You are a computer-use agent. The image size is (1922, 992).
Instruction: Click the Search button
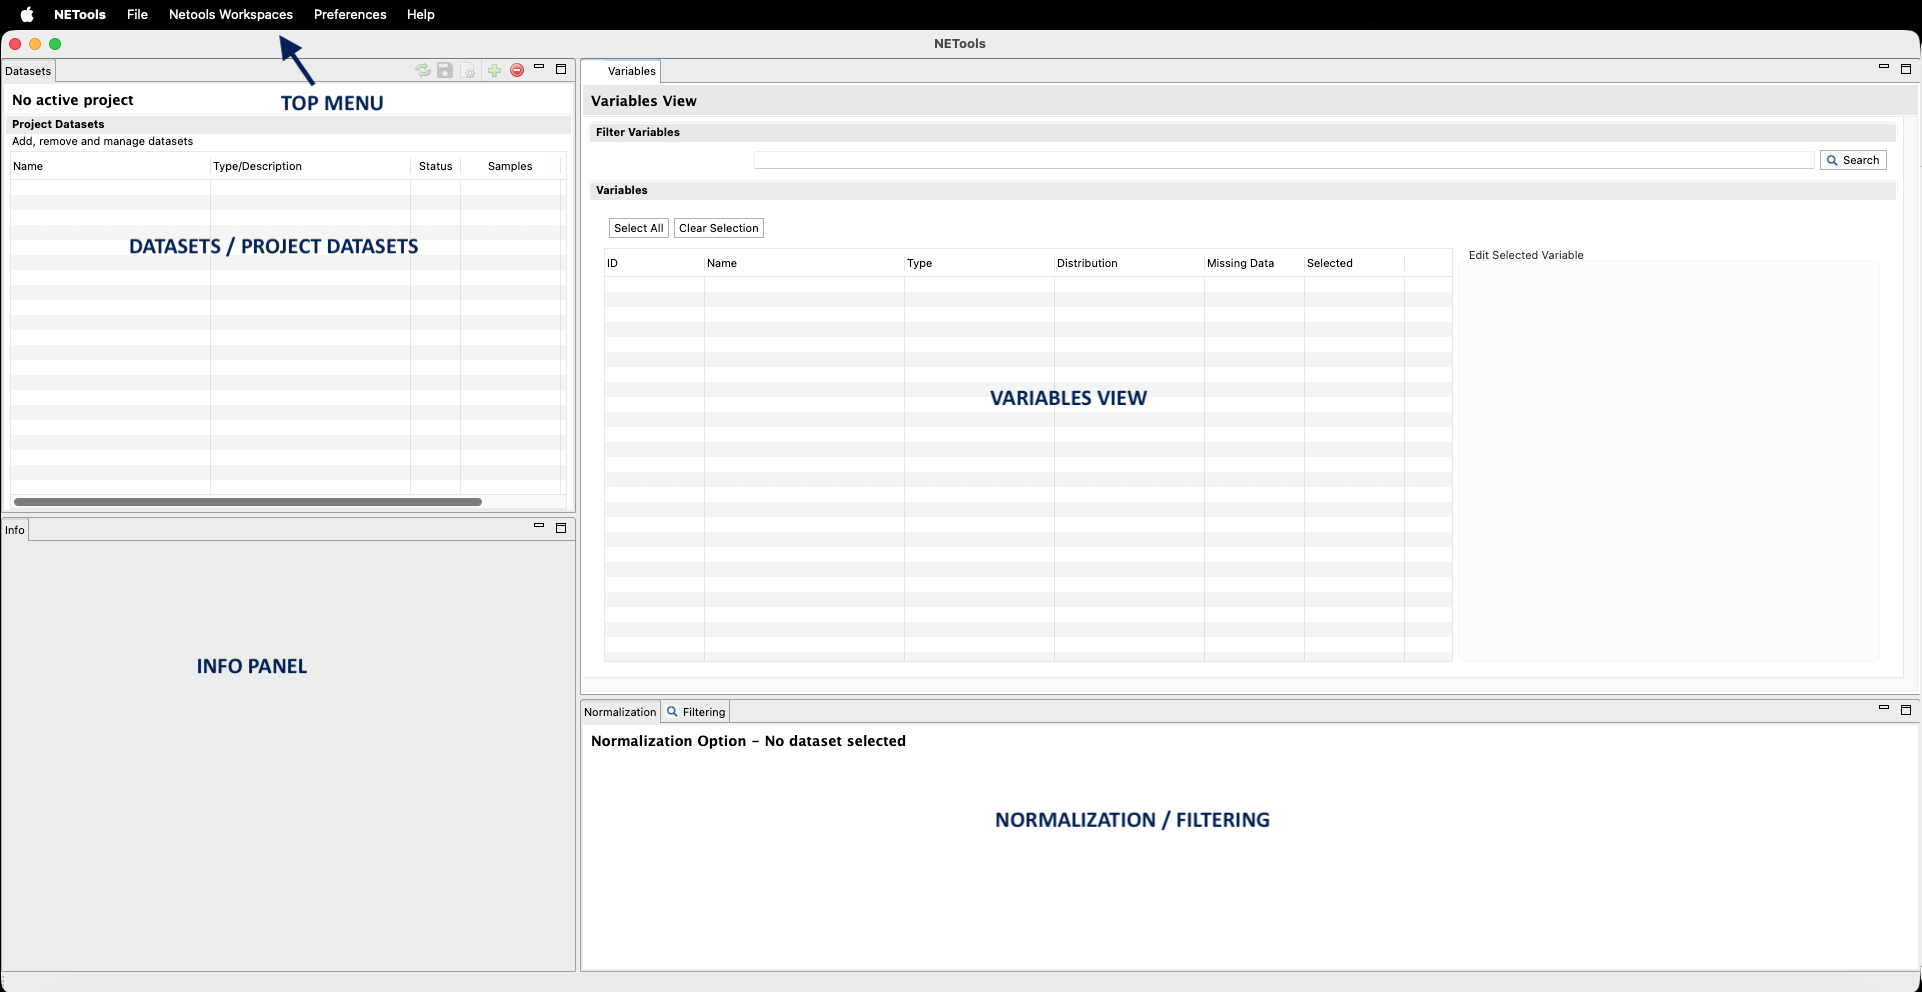pyautogui.click(x=1853, y=160)
